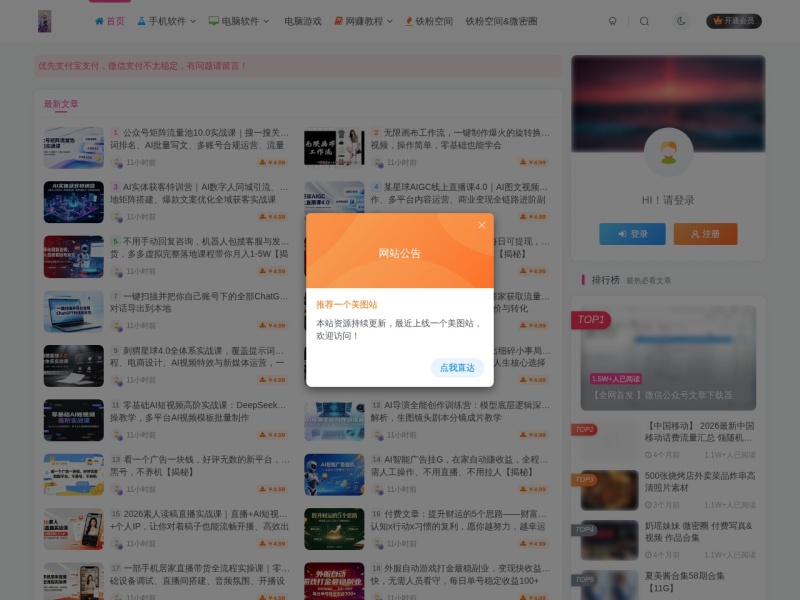Open article 17 一部手机居家直播带货

tap(199, 574)
